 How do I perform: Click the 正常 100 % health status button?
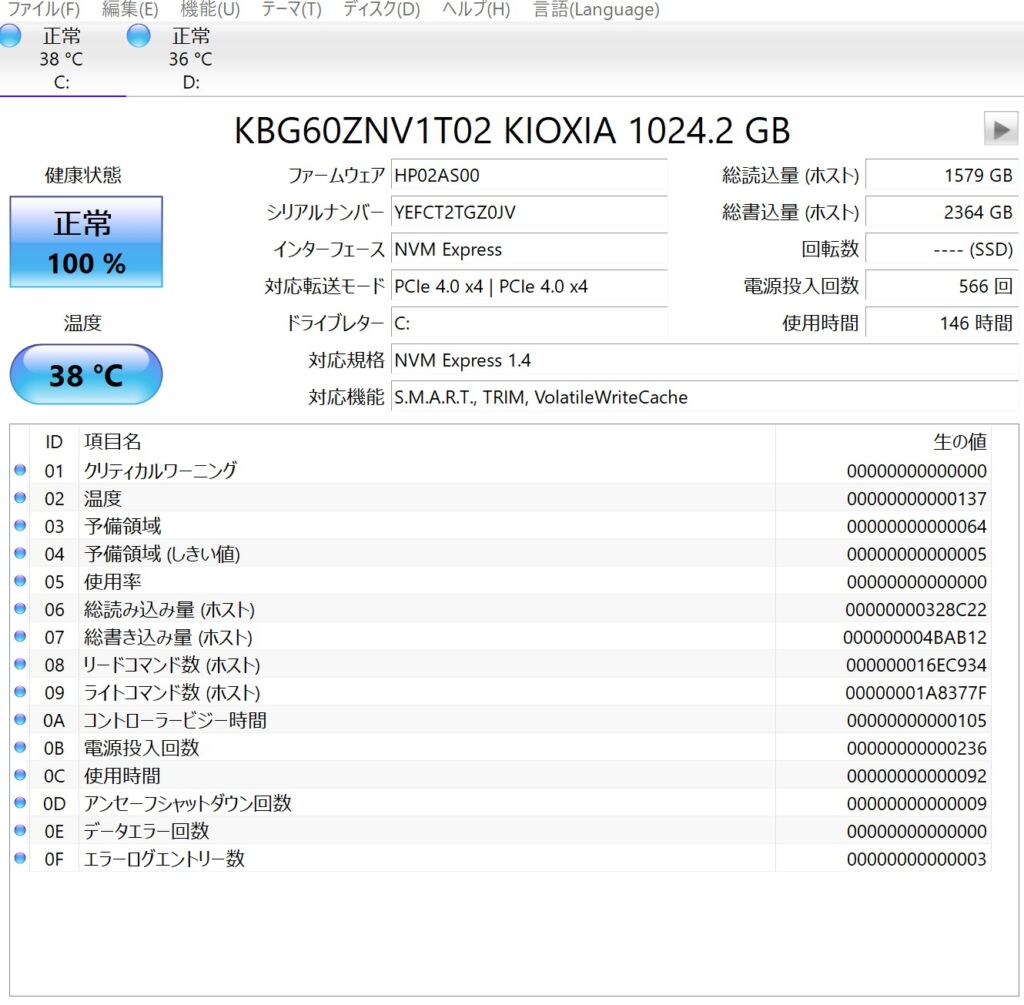click(x=86, y=242)
